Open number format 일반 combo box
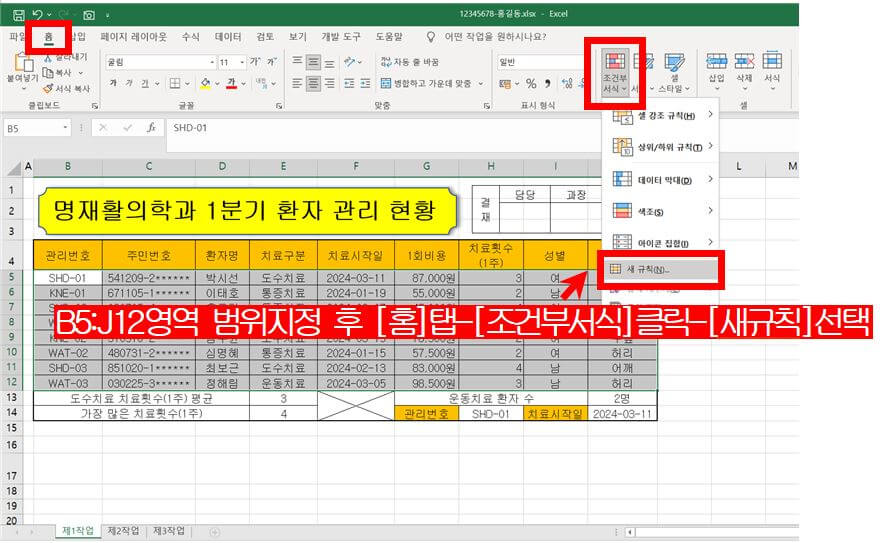This screenshot has width=886, height=543. tap(540, 62)
